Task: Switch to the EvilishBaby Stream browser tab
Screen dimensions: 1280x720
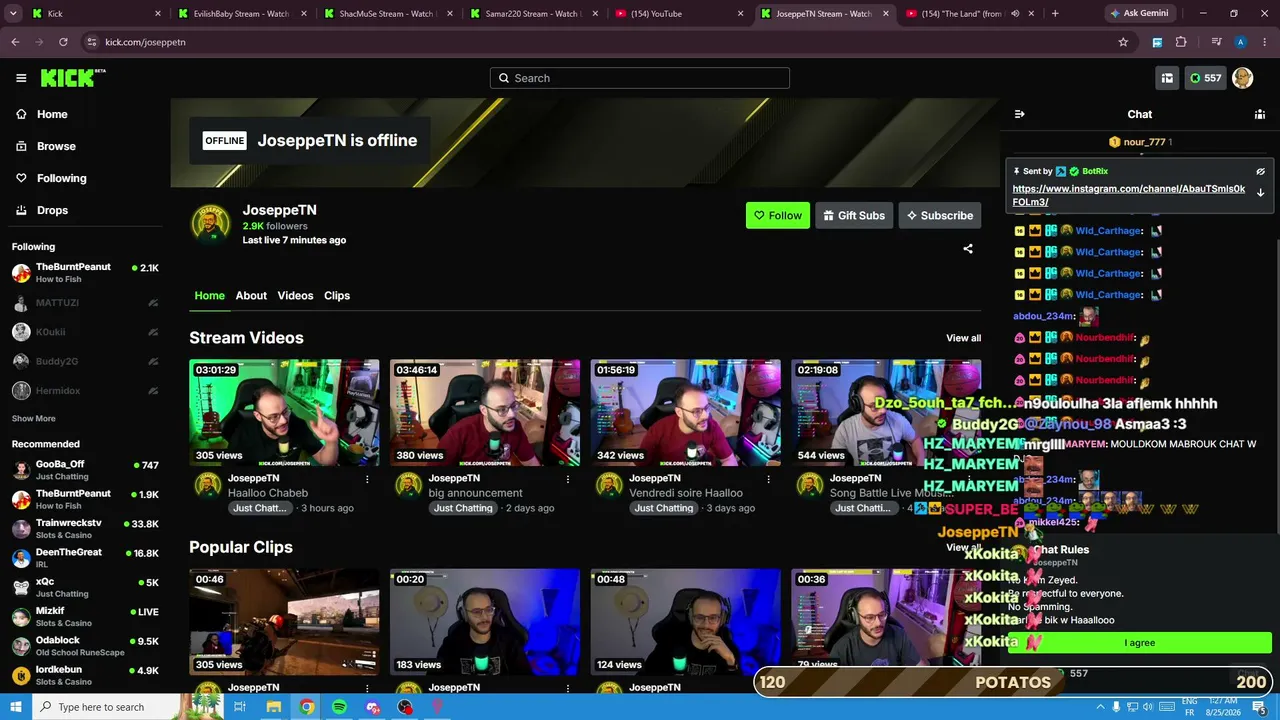Action: click(x=243, y=14)
